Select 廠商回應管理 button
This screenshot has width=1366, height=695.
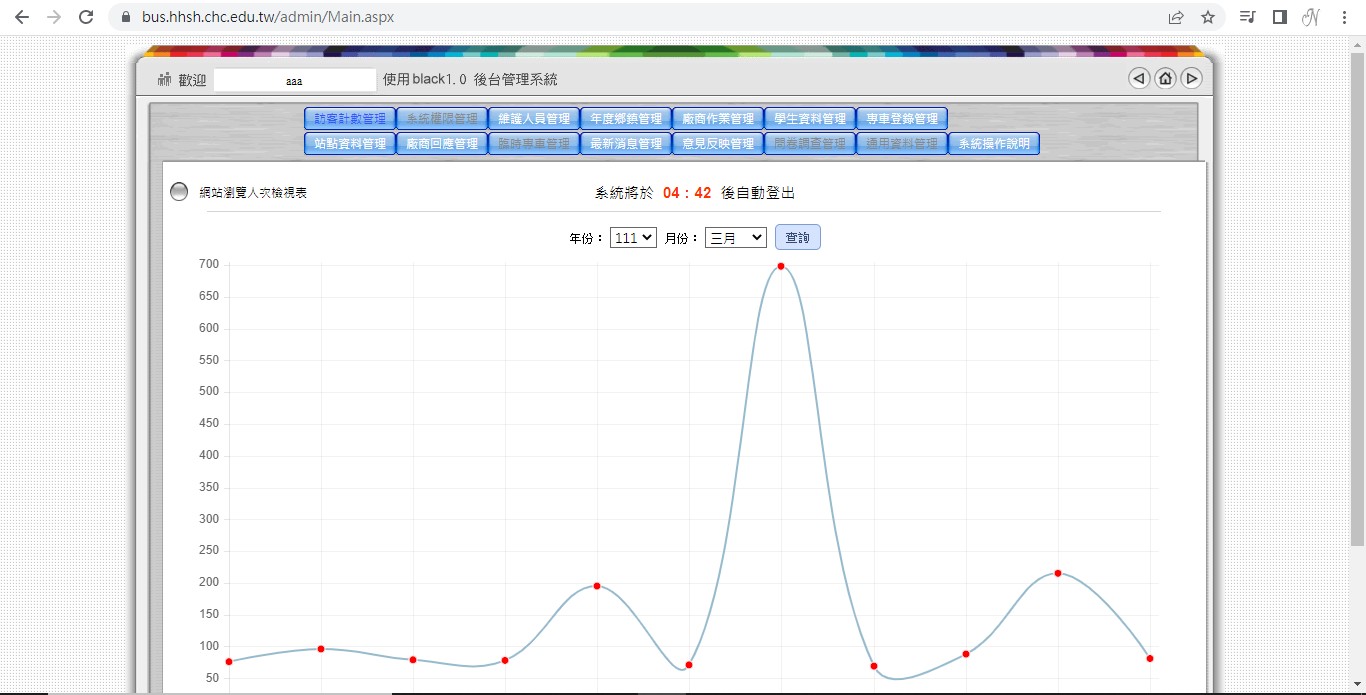tap(442, 144)
